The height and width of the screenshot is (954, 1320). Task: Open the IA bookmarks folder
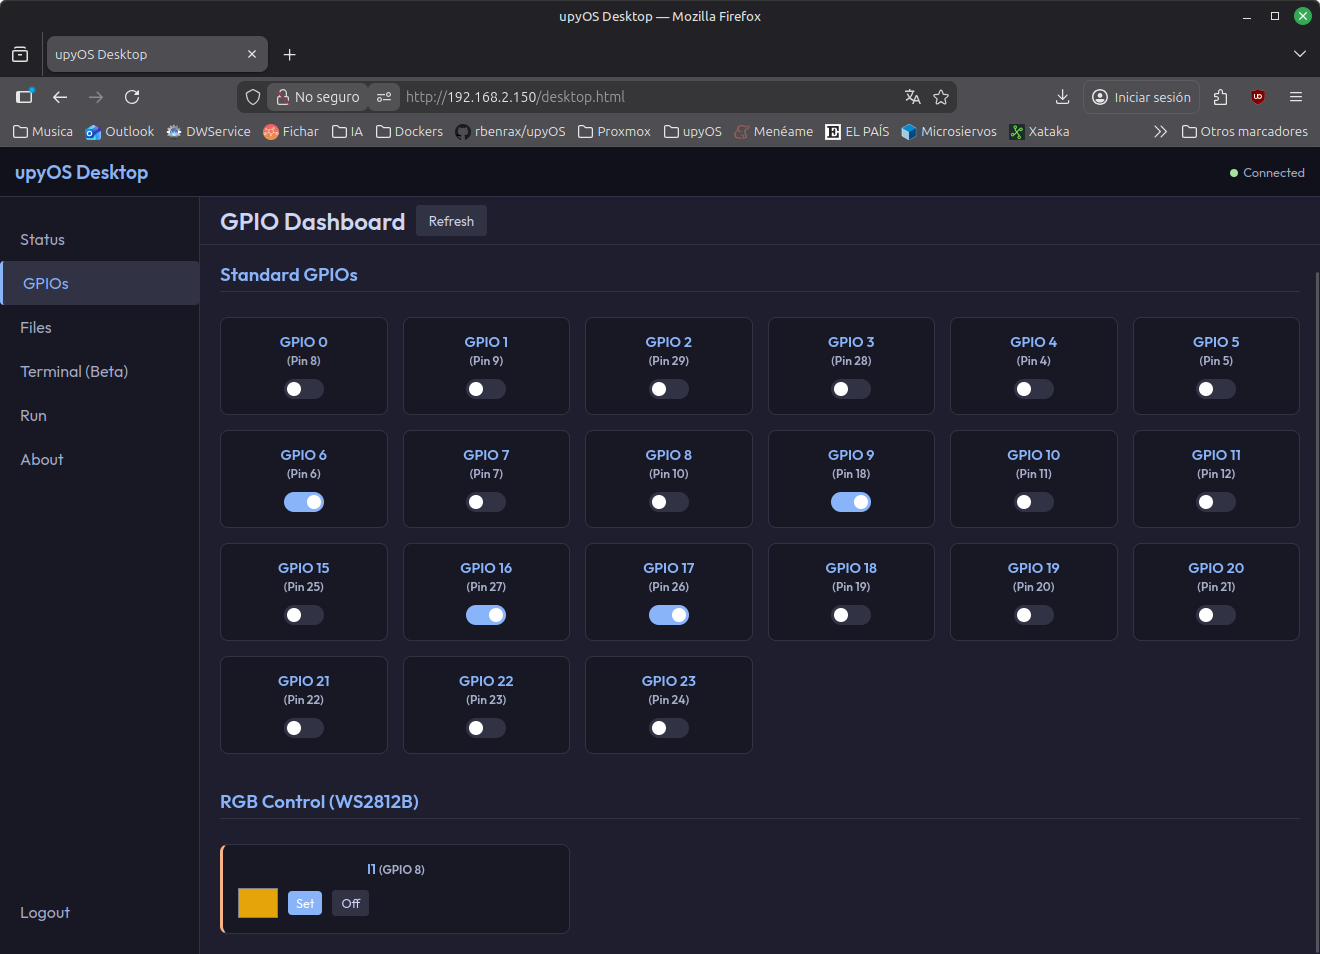tap(347, 131)
